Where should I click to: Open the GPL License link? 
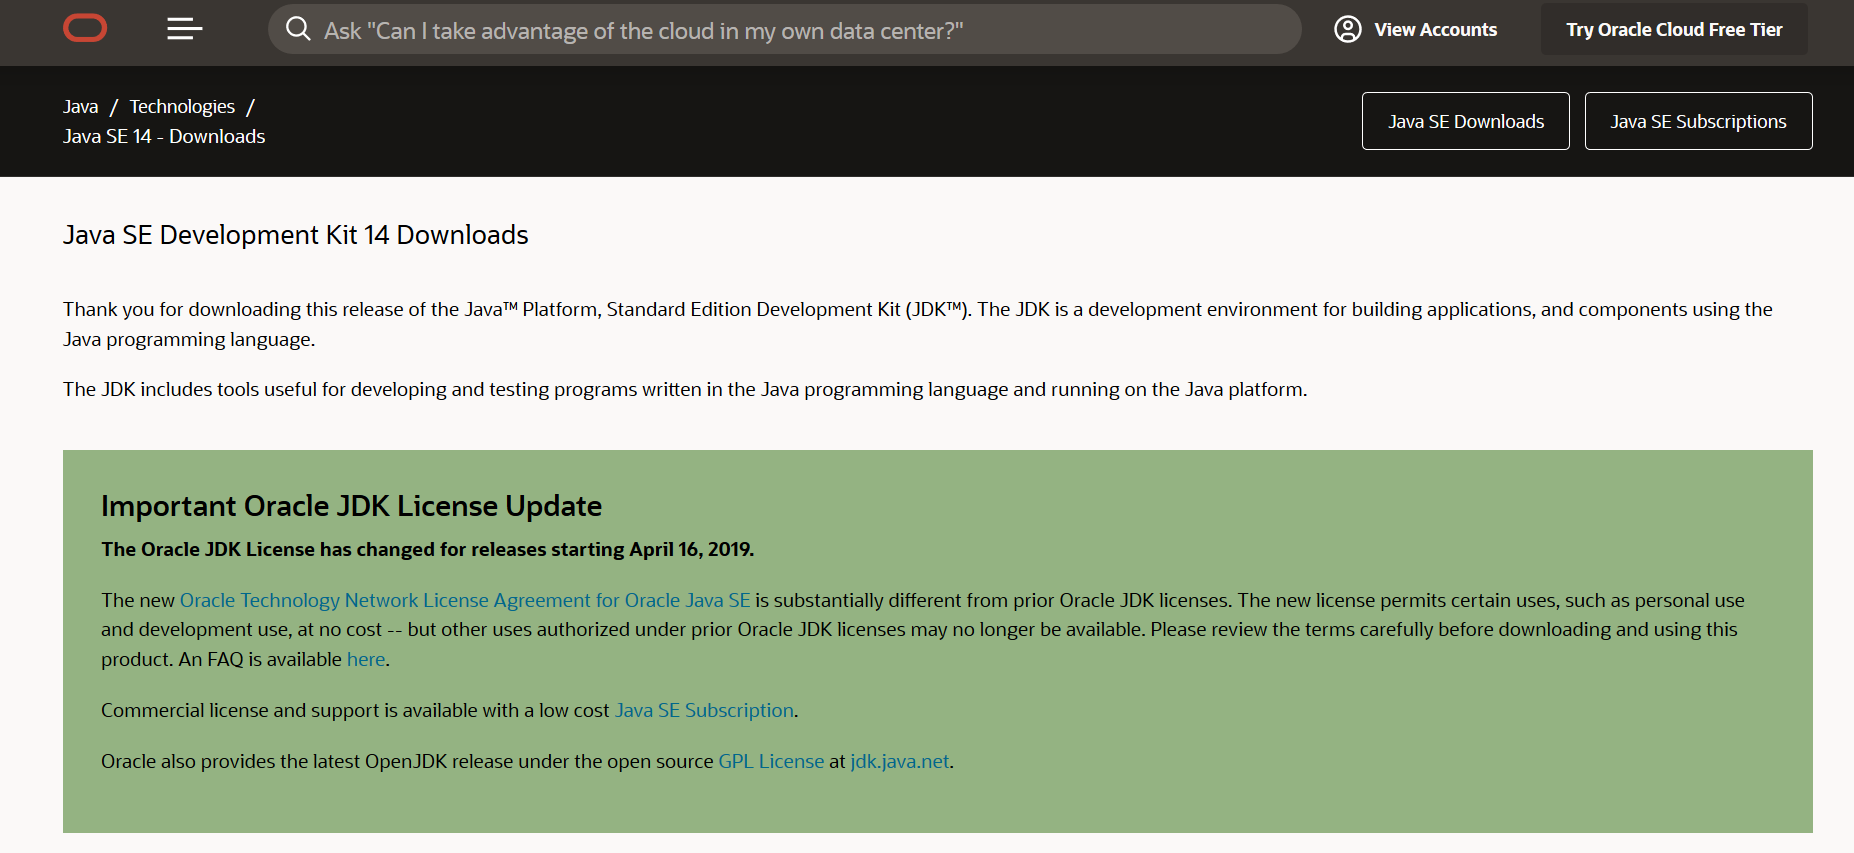click(x=771, y=761)
